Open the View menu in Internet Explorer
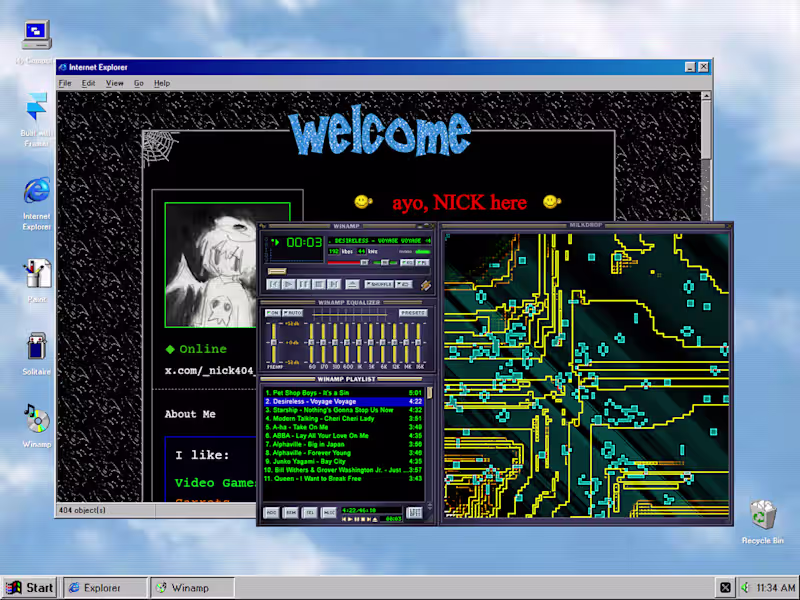The width and height of the screenshot is (800, 600). (115, 84)
